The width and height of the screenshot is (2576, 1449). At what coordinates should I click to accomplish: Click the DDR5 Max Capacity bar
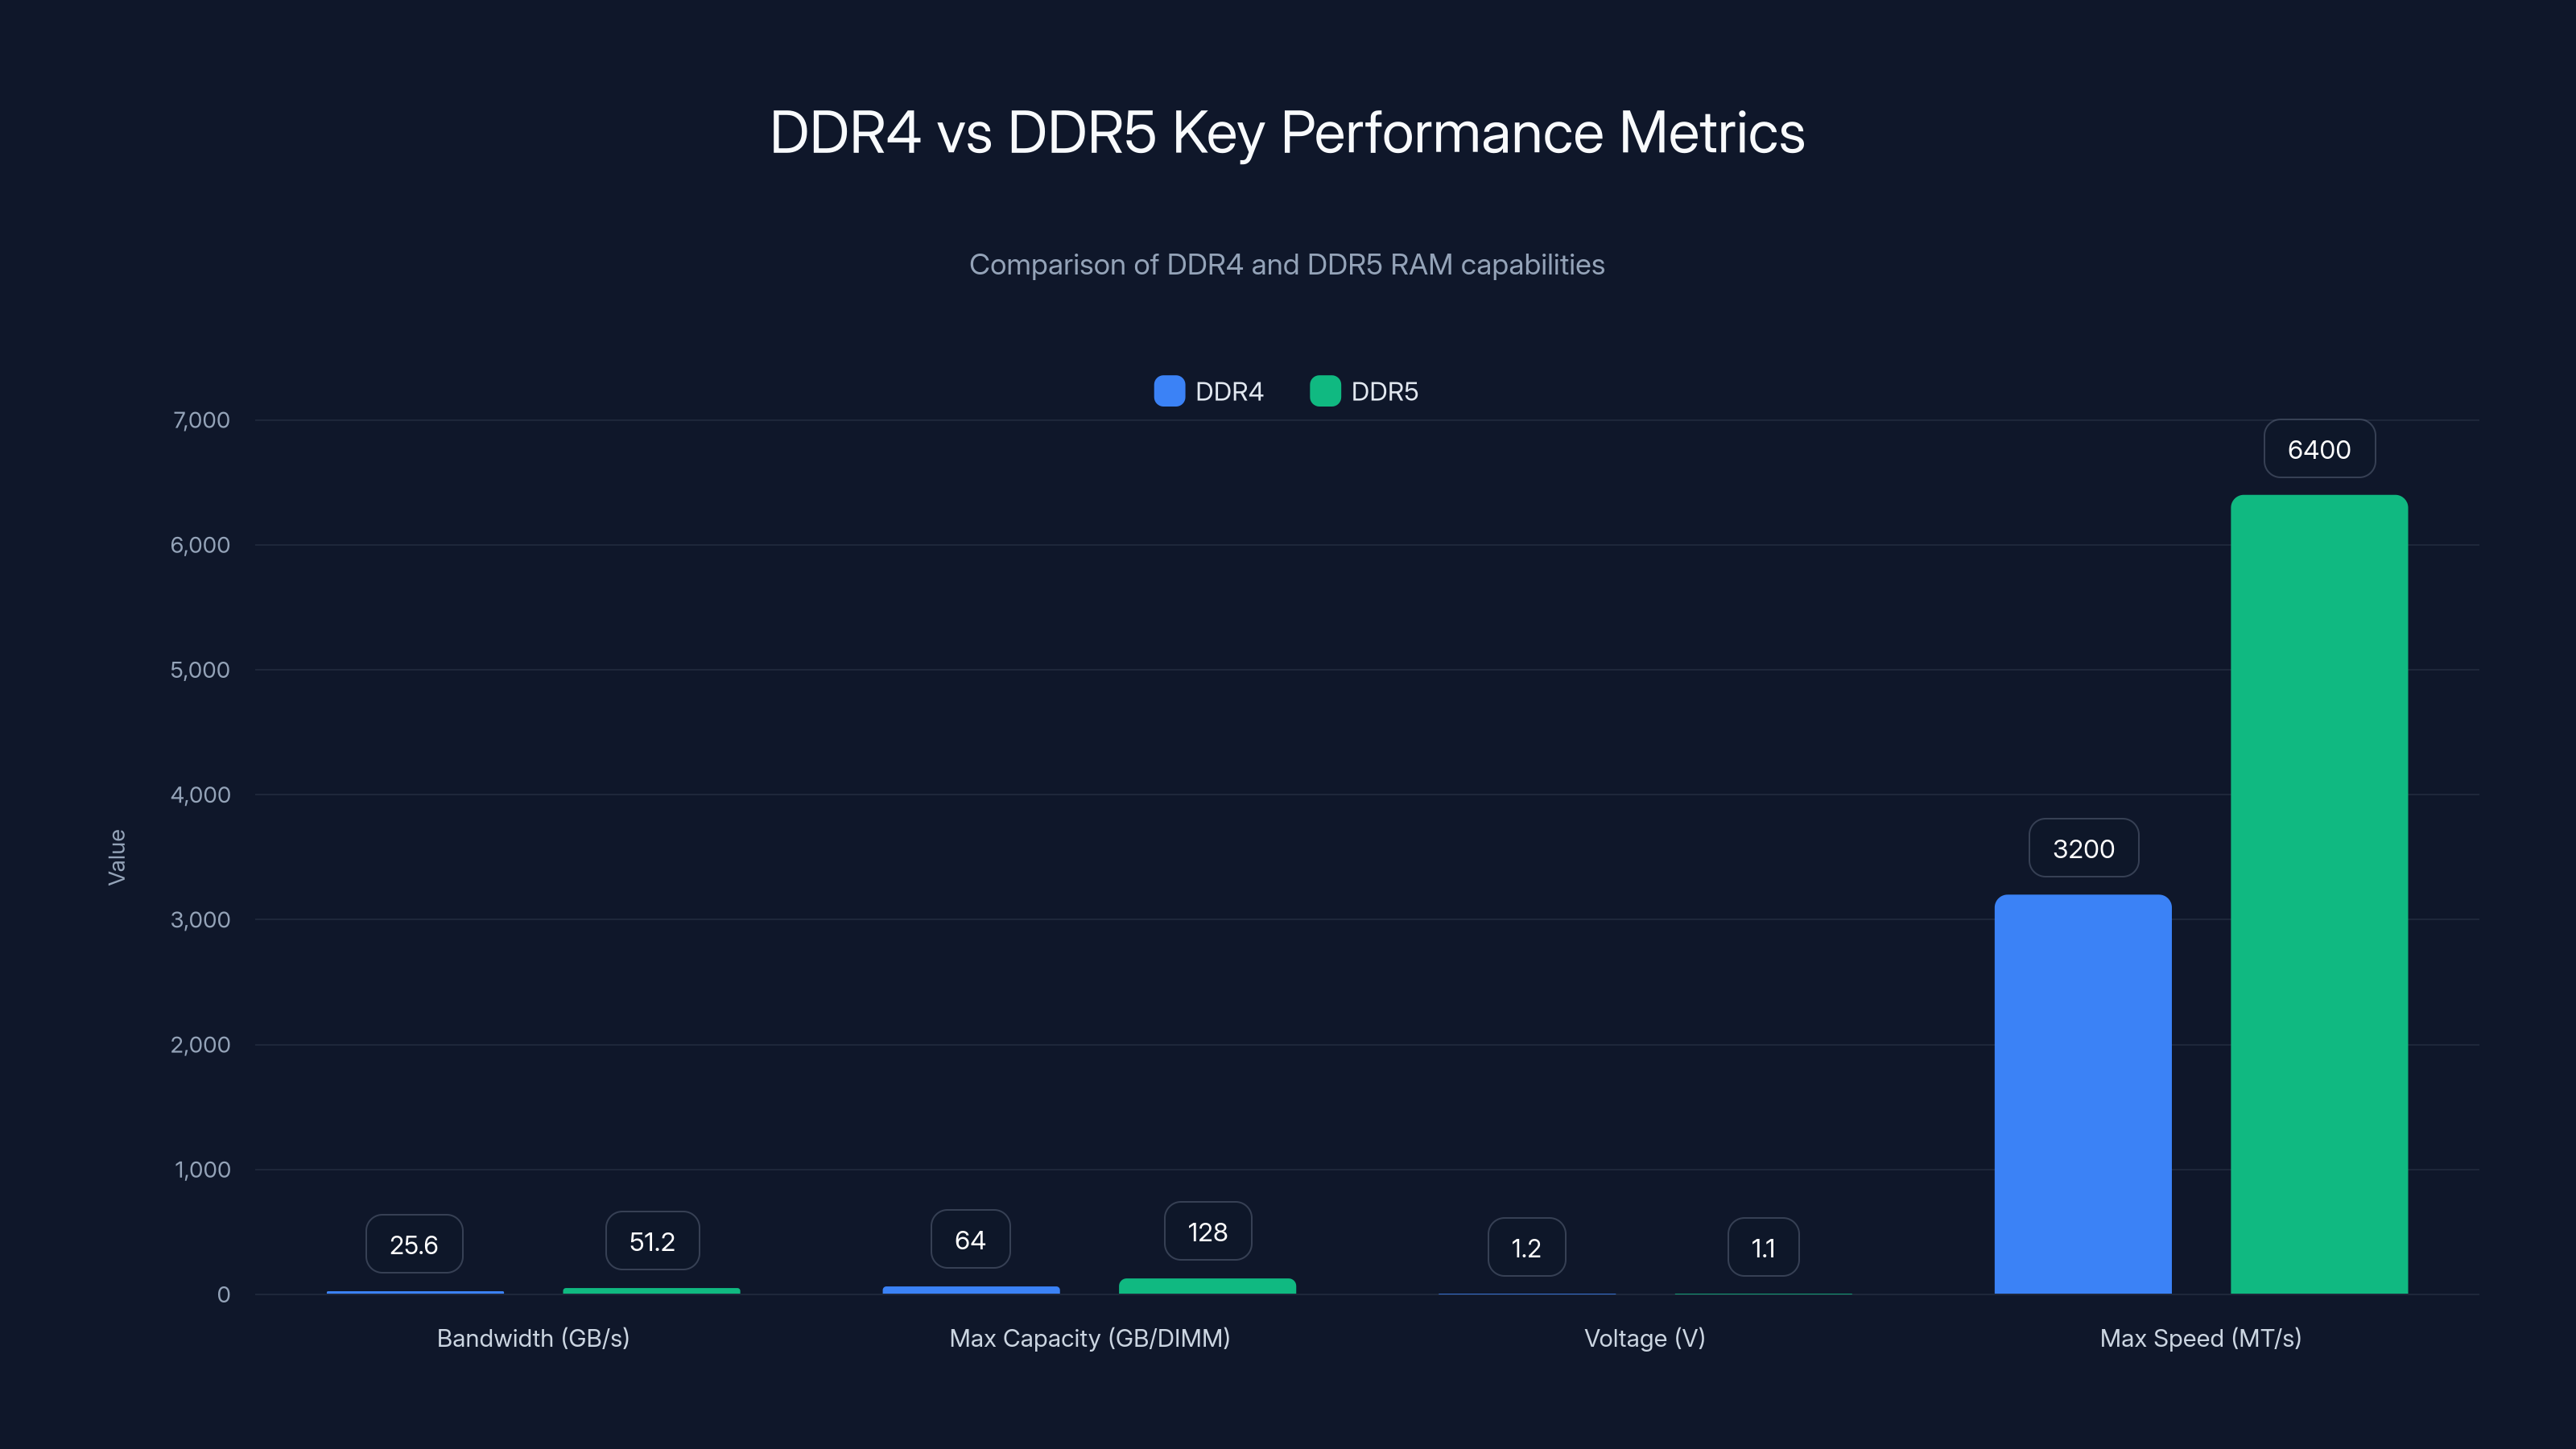click(x=1207, y=1286)
